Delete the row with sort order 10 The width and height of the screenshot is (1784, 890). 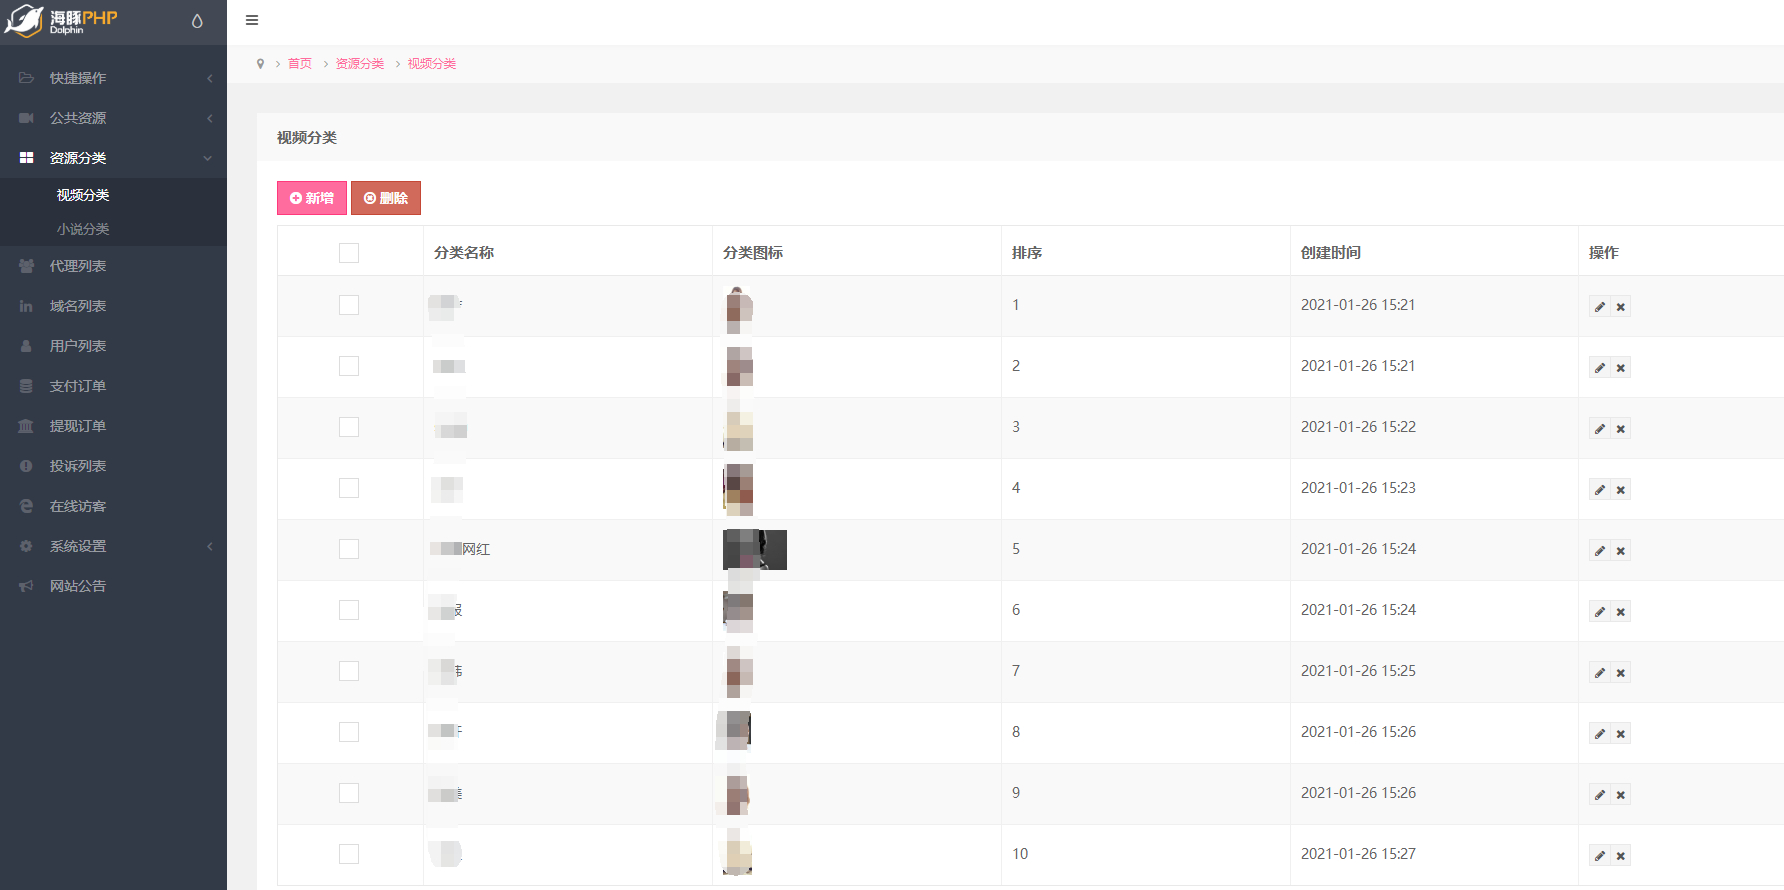tap(1621, 856)
